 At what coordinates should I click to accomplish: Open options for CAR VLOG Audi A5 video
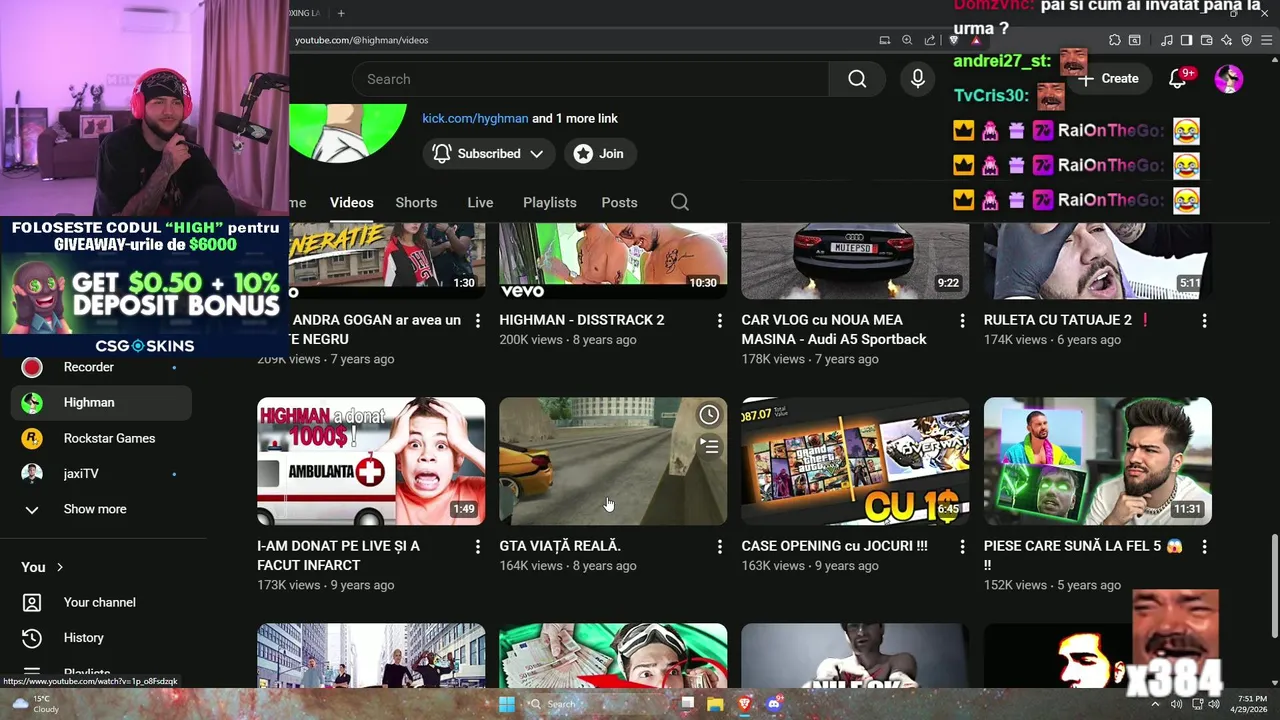962,321
